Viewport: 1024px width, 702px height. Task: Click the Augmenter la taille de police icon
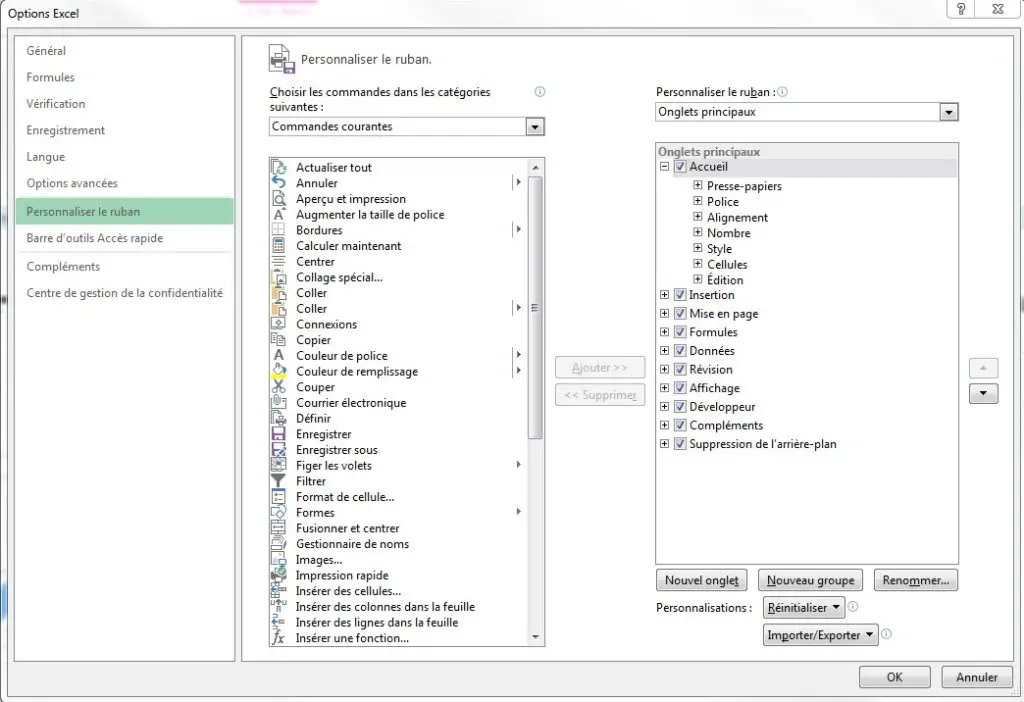pos(279,214)
